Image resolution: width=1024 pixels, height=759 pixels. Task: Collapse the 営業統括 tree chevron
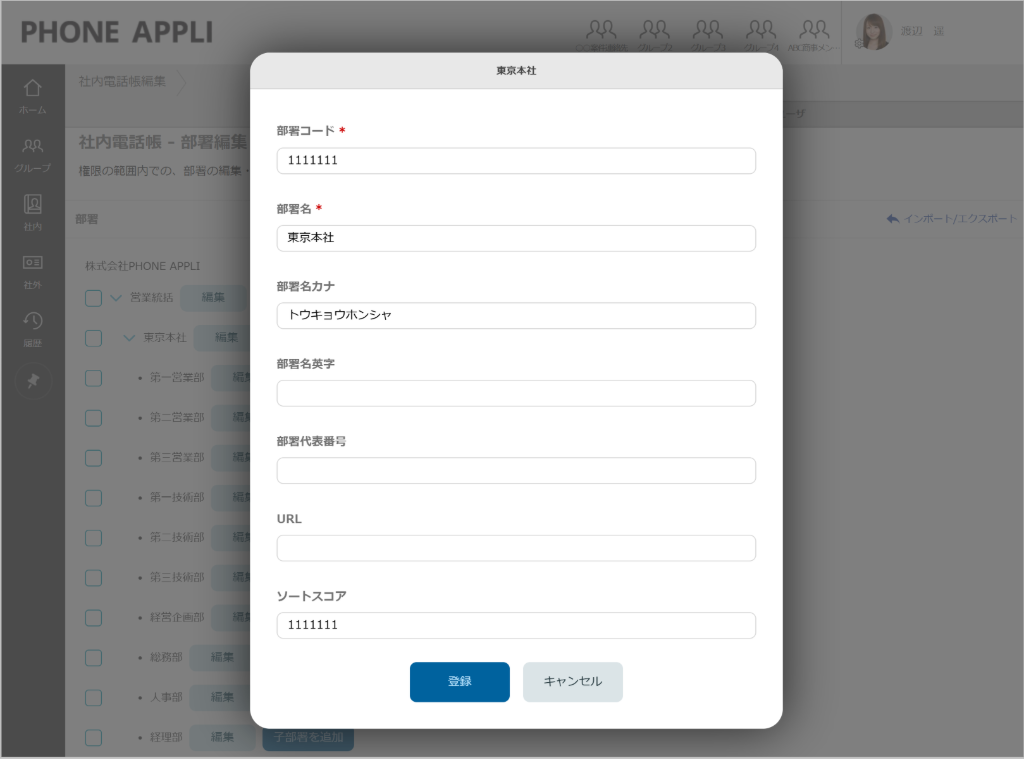tap(116, 298)
